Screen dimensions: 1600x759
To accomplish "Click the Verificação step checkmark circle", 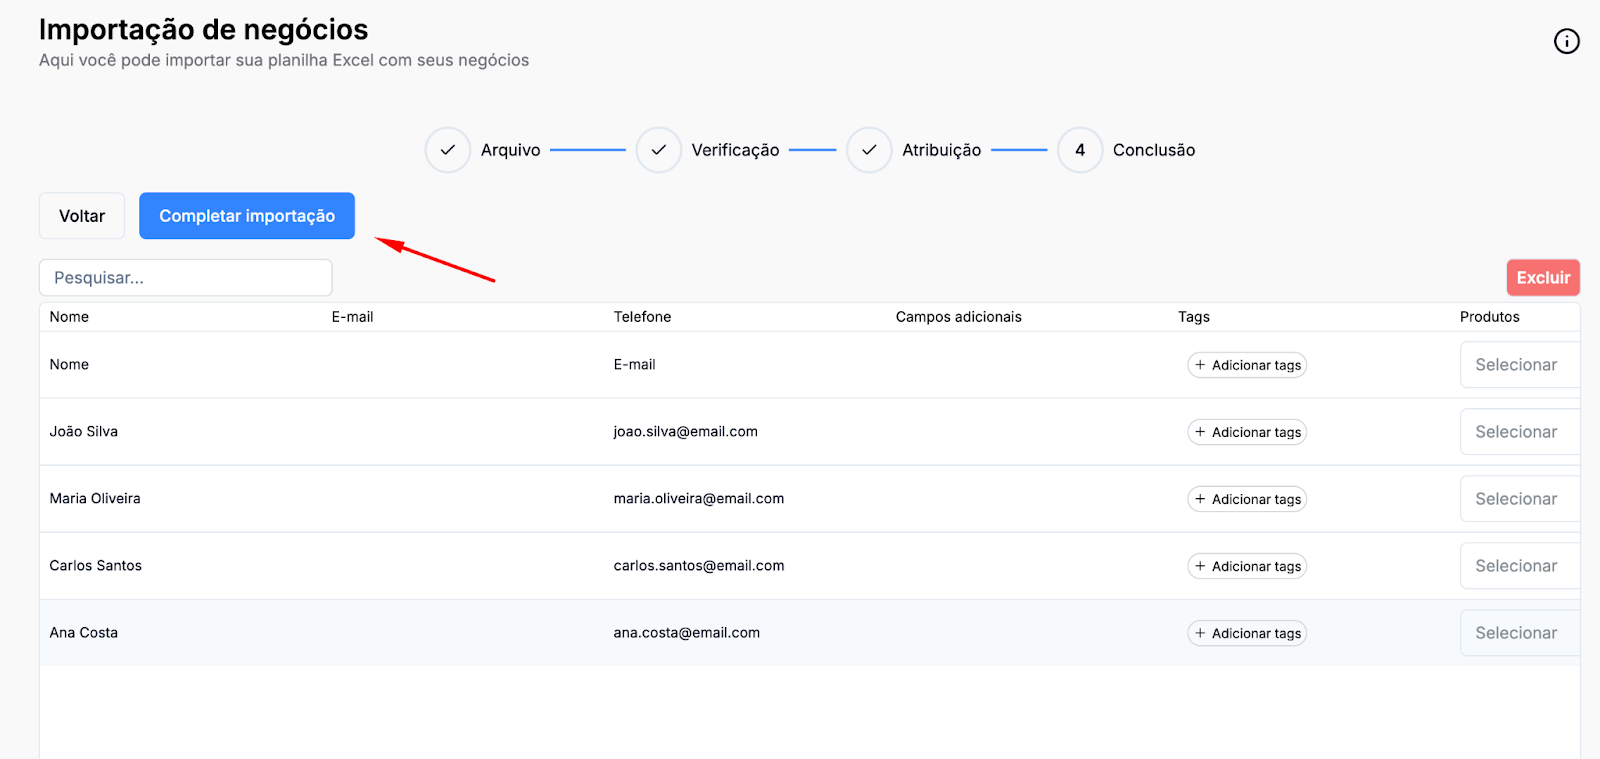I will point(658,150).
